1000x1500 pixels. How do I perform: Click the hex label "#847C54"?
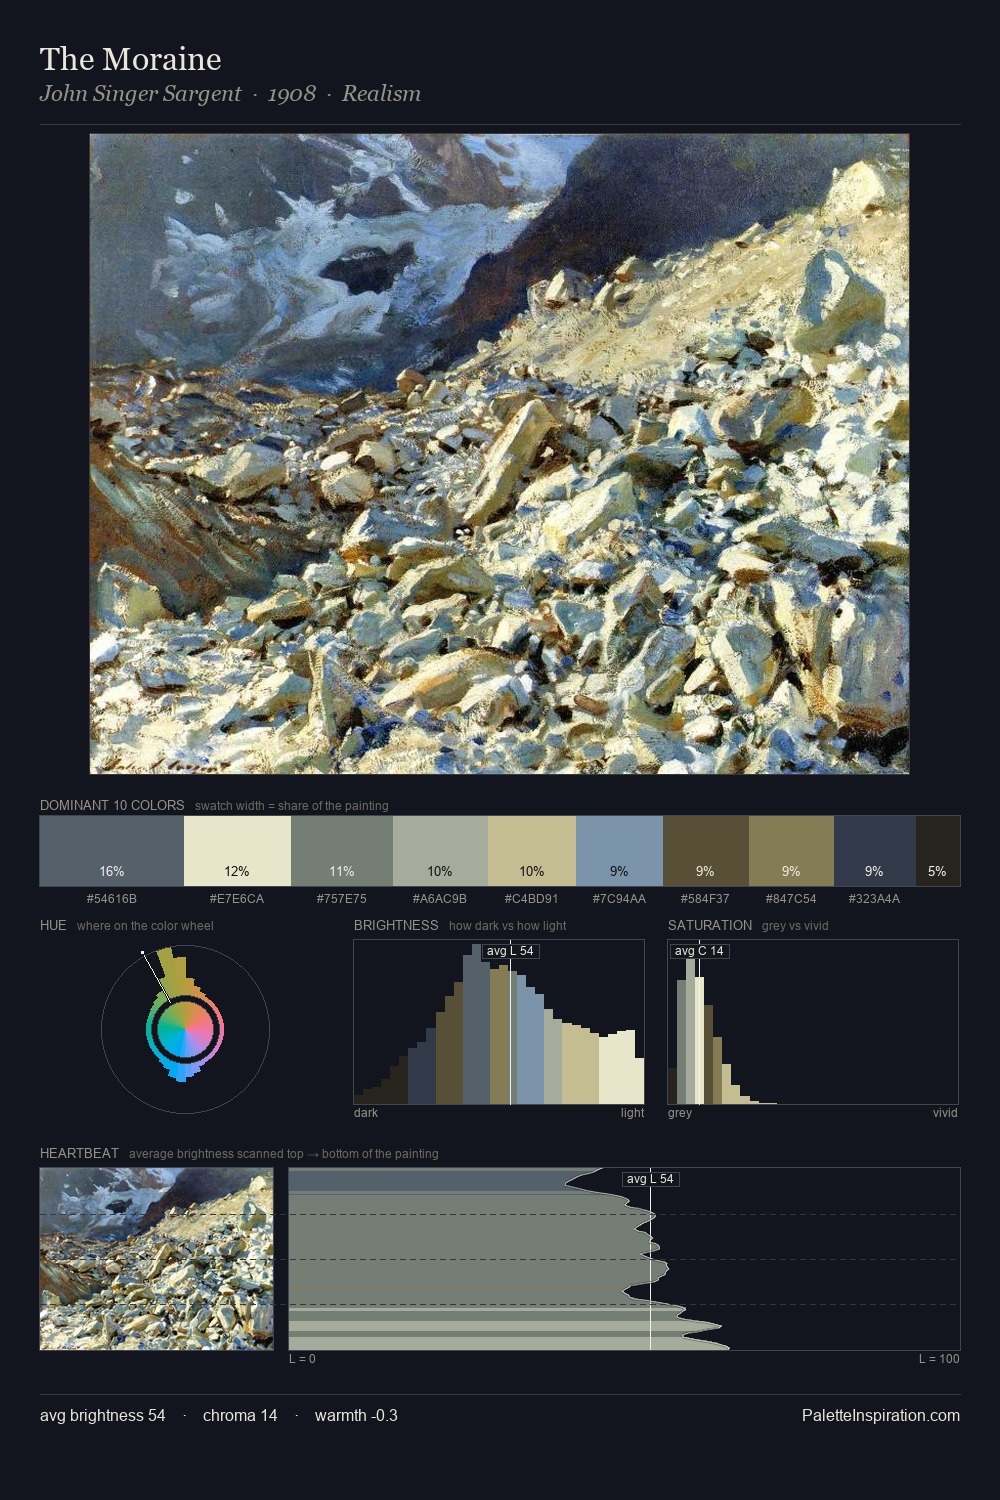pos(791,899)
